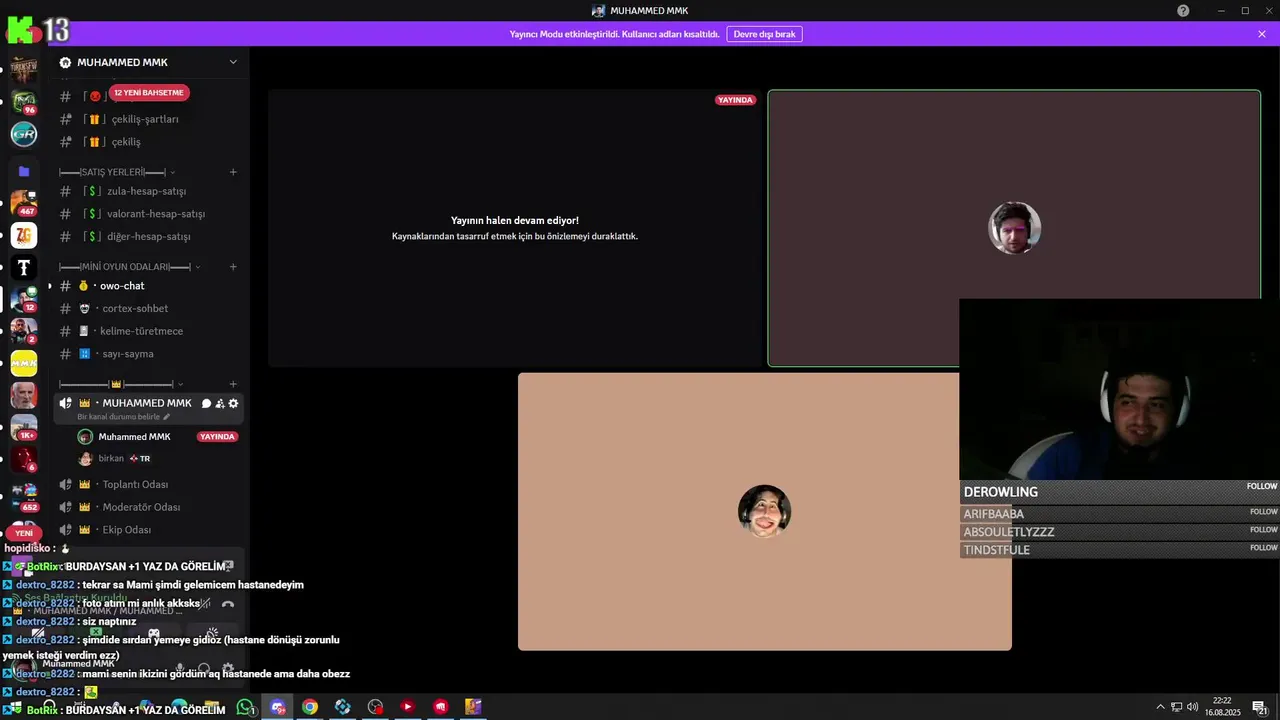Image resolution: width=1280 pixels, height=720 pixels.
Task: Open the server with the 96 badge
Action: point(24,101)
